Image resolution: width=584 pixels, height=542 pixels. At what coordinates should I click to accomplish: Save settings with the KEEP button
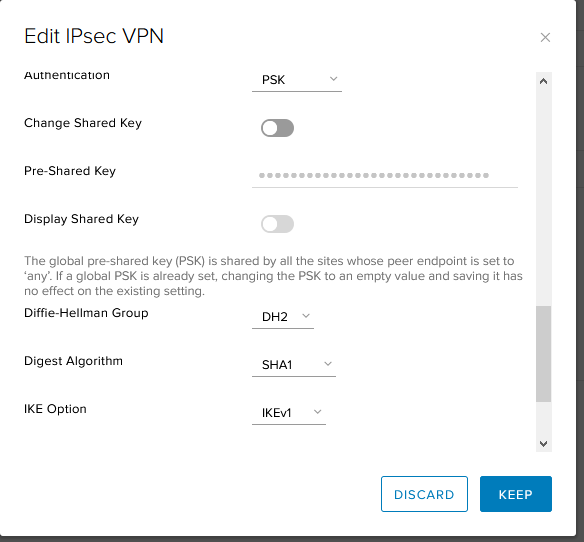coord(516,494)
